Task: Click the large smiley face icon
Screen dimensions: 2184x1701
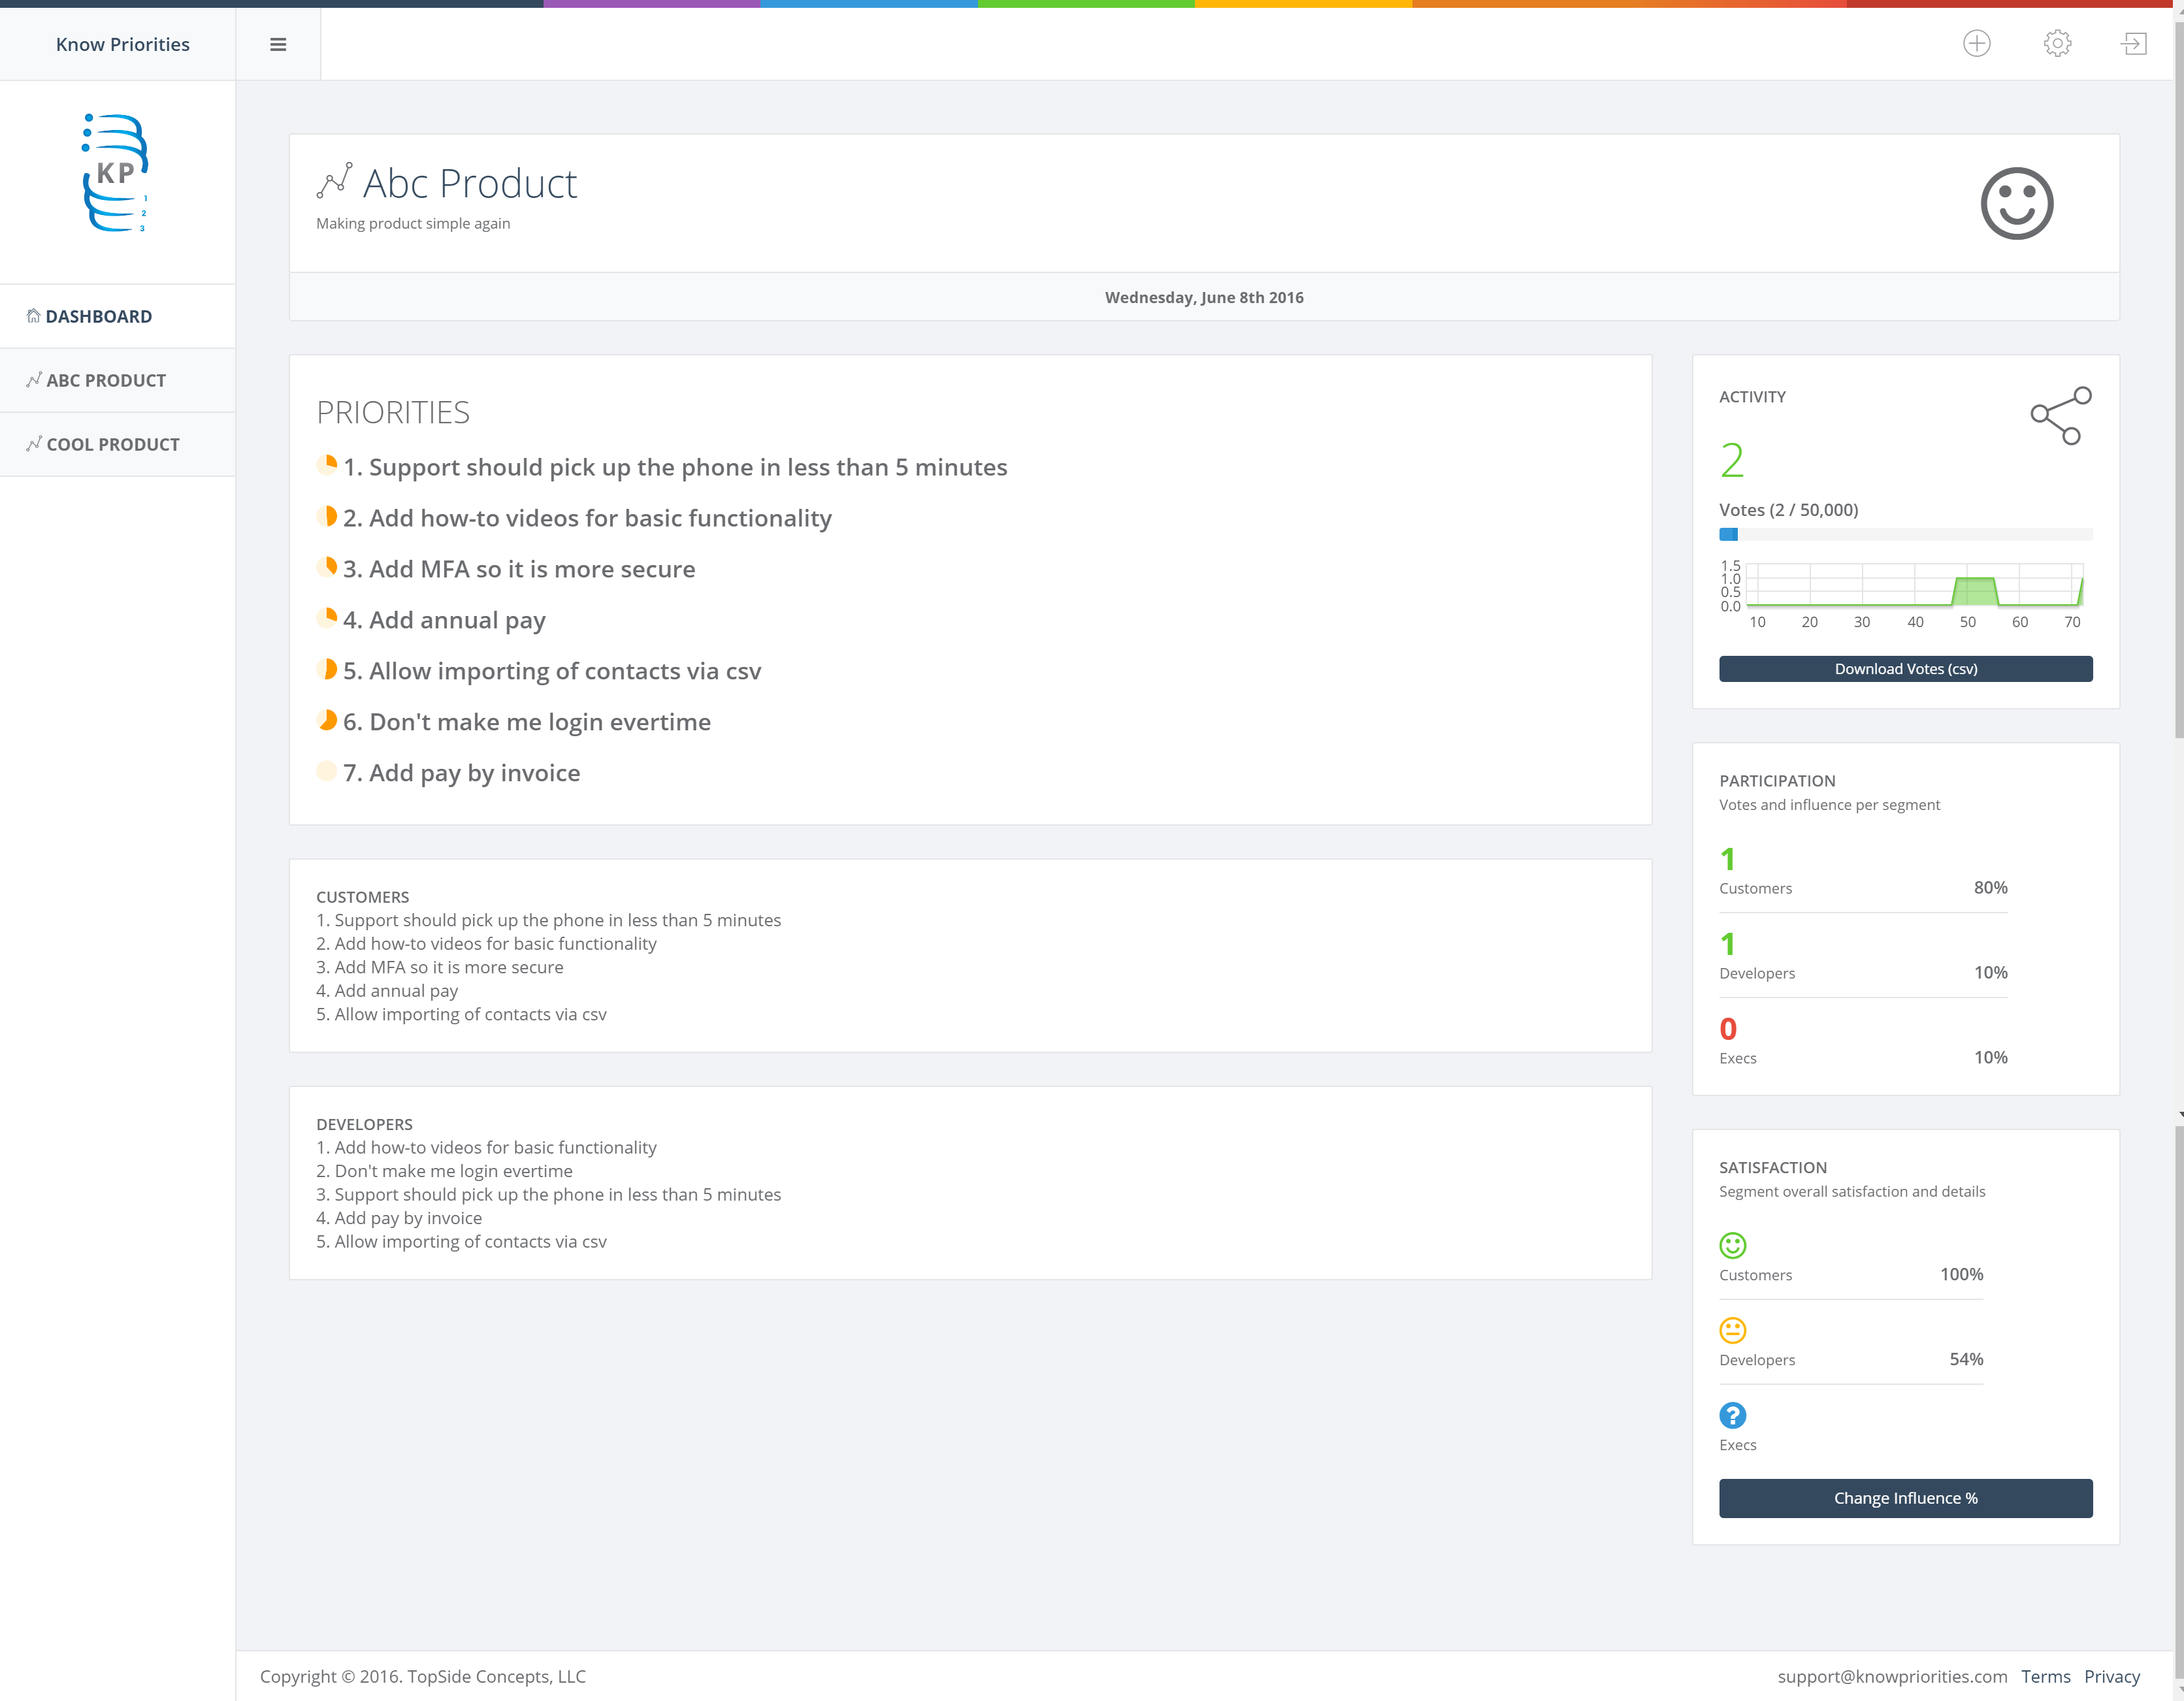Action: (2016, 204)
